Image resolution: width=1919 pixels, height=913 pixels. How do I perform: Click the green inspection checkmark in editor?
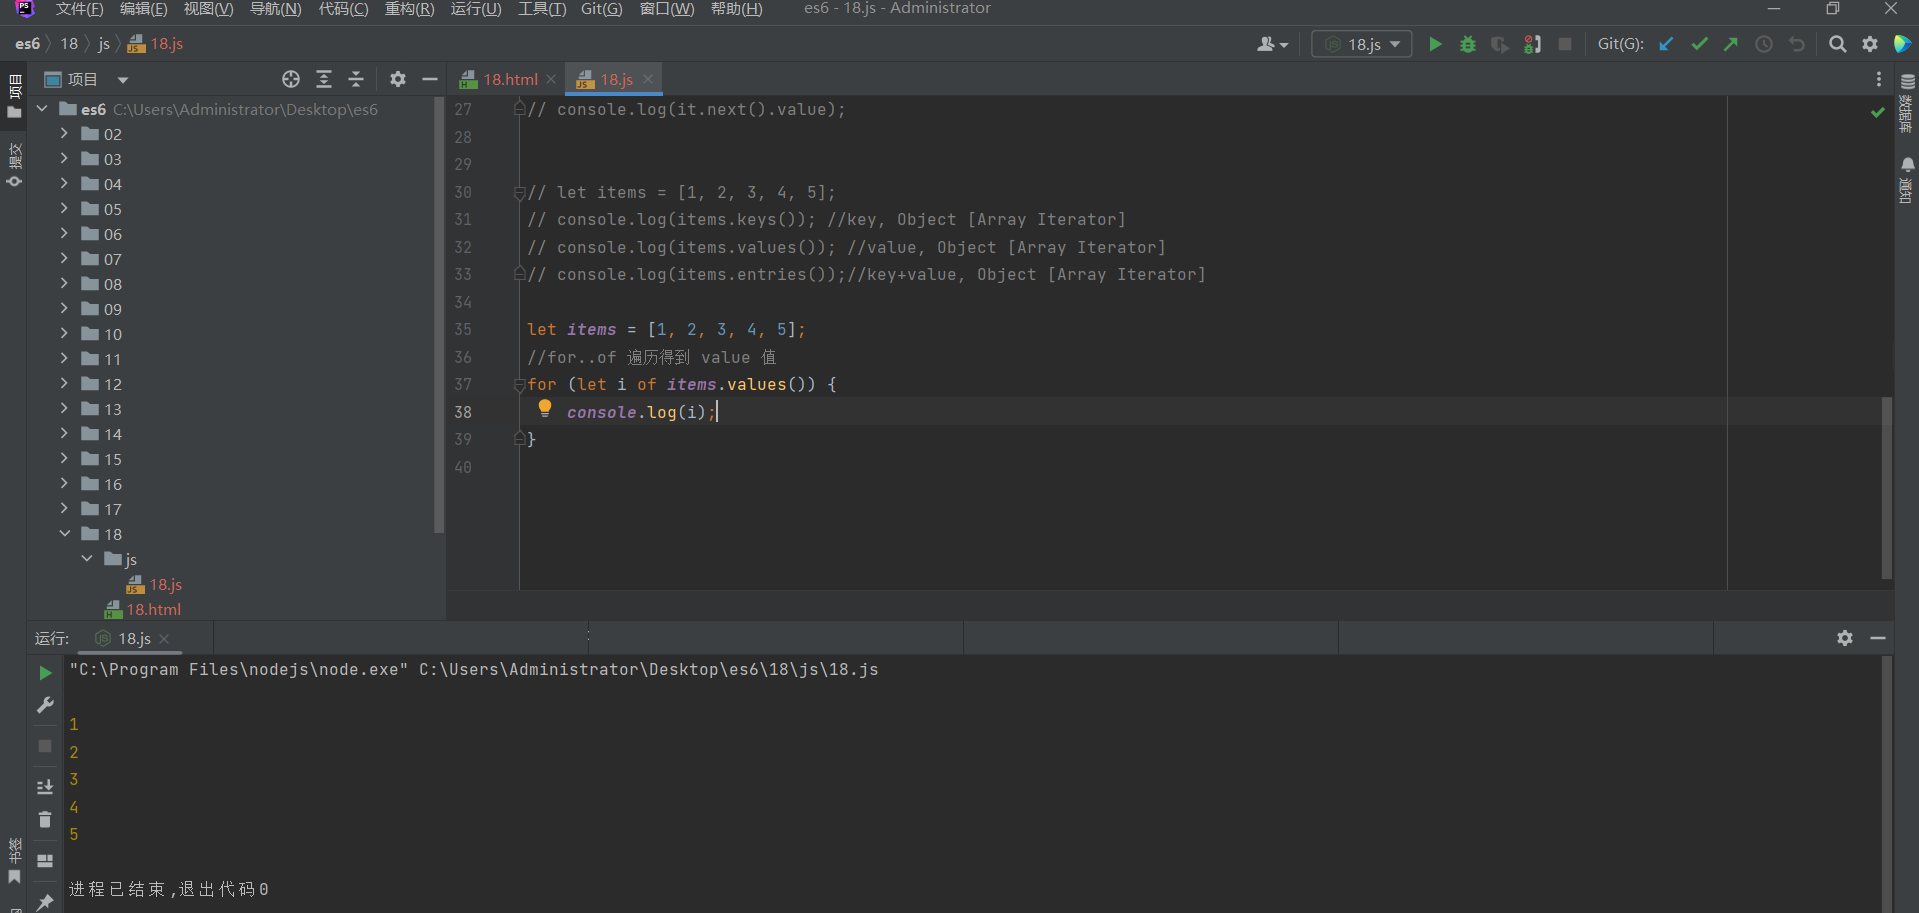point(1877,112)
